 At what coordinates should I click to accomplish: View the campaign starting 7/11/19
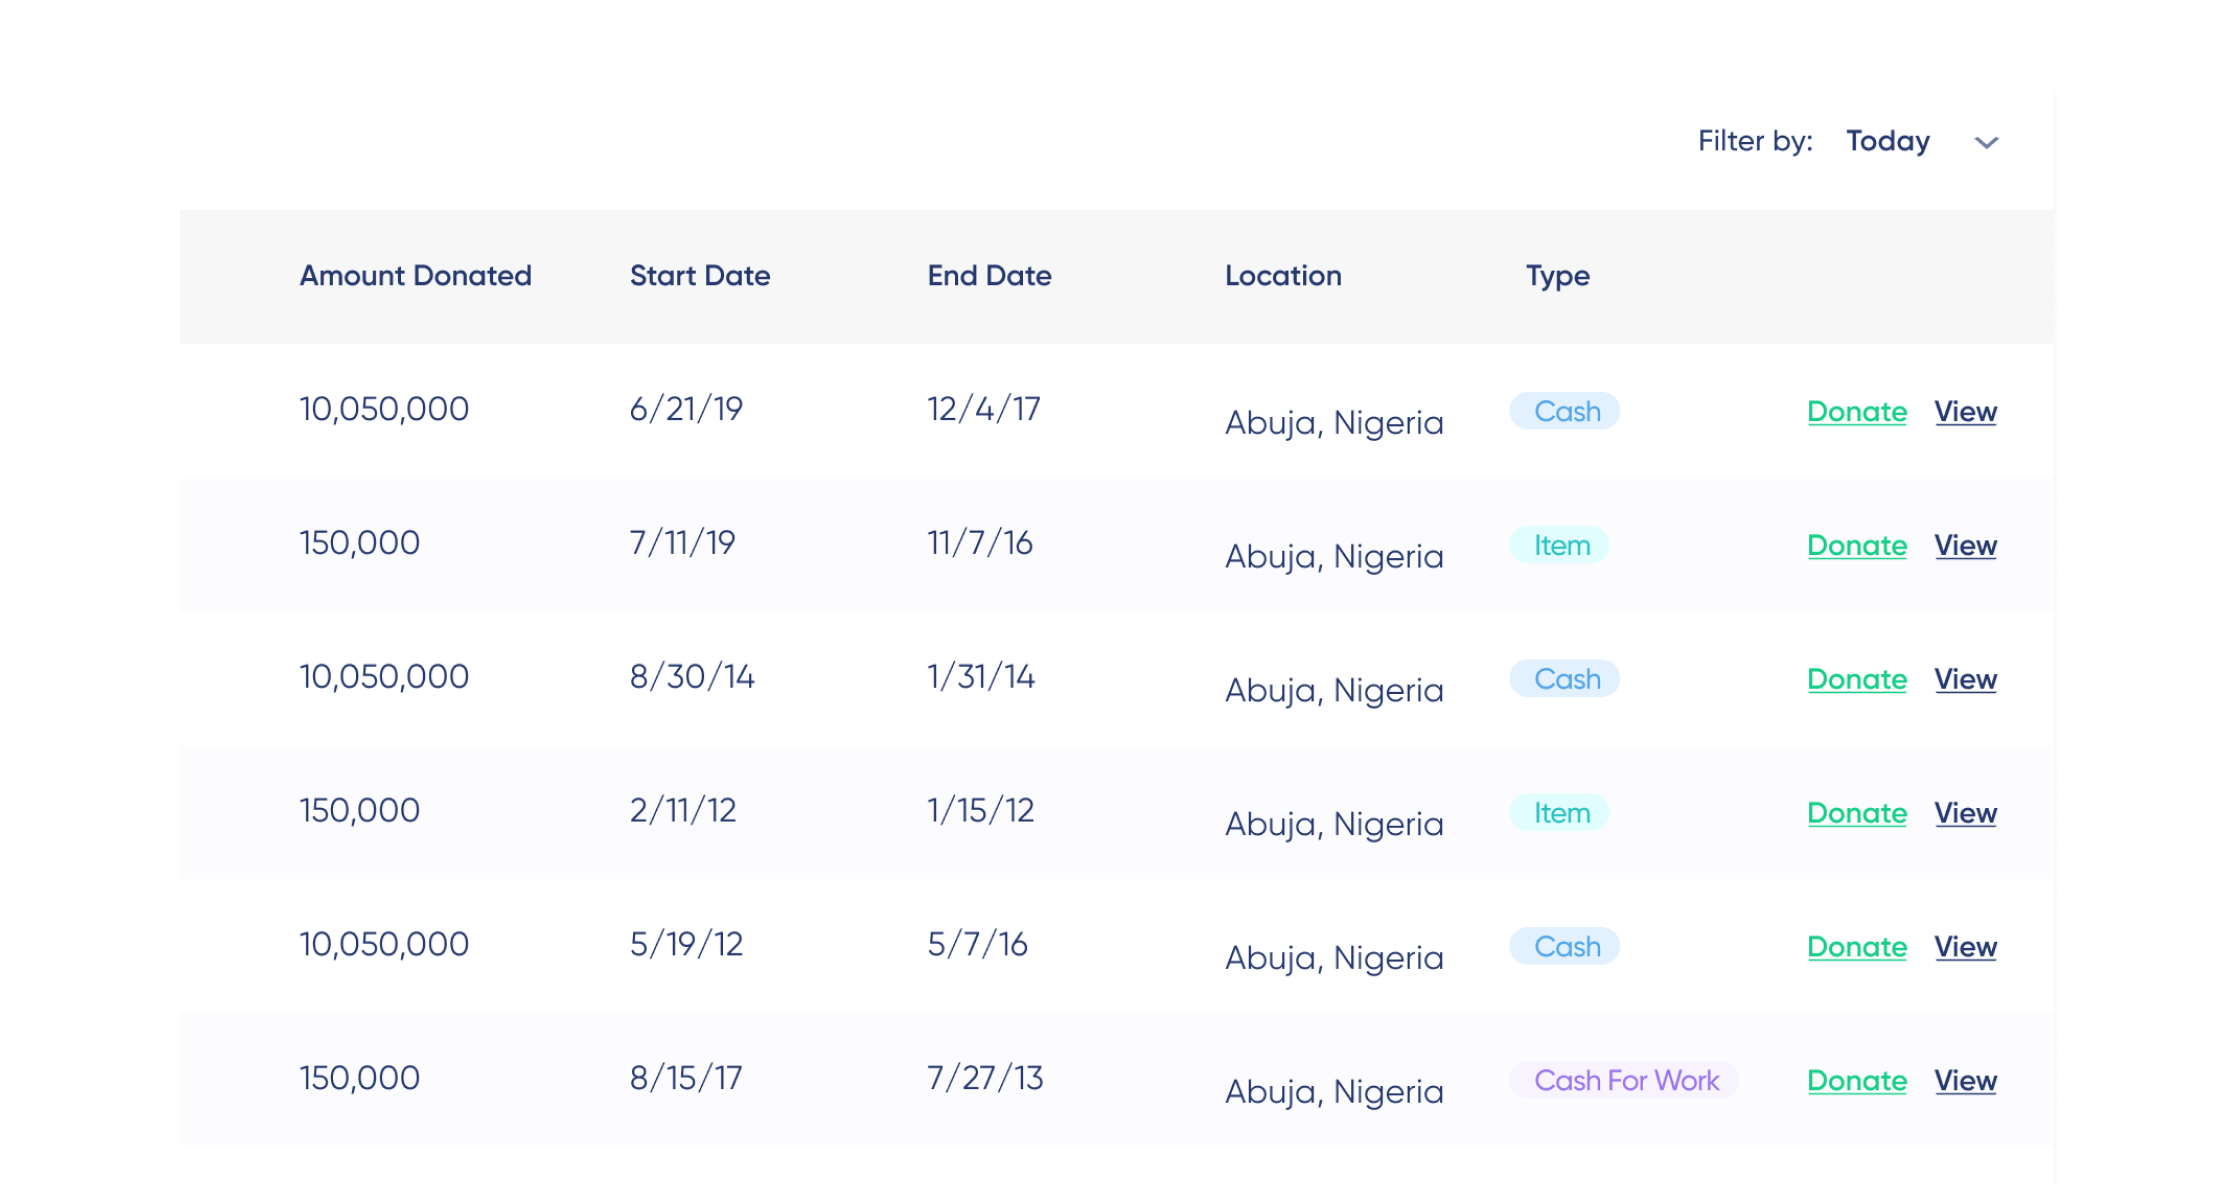point(1965,546)
